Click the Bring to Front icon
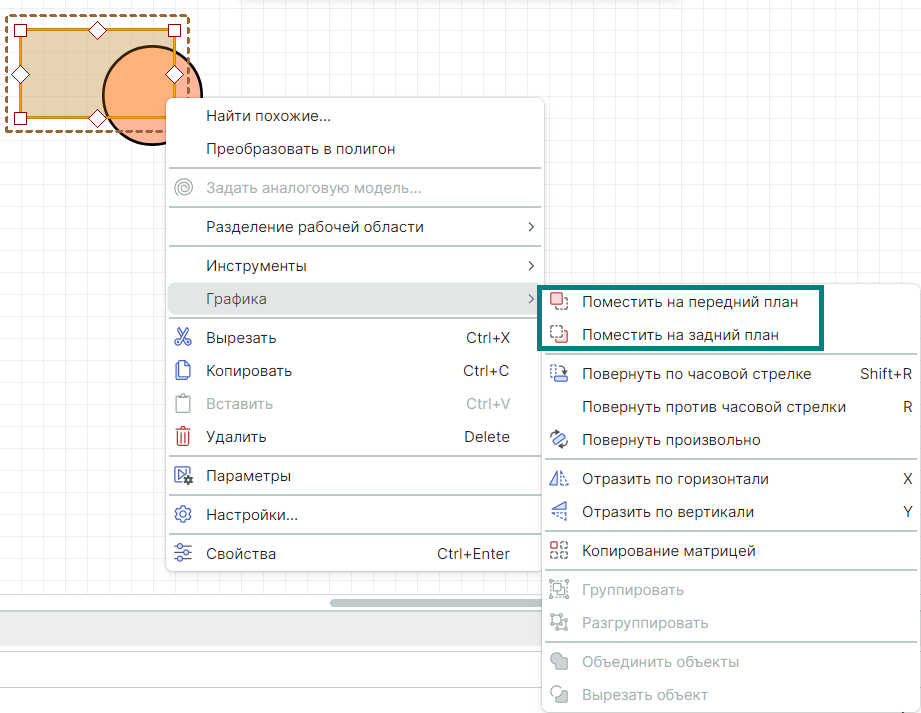 coord(559,302)
